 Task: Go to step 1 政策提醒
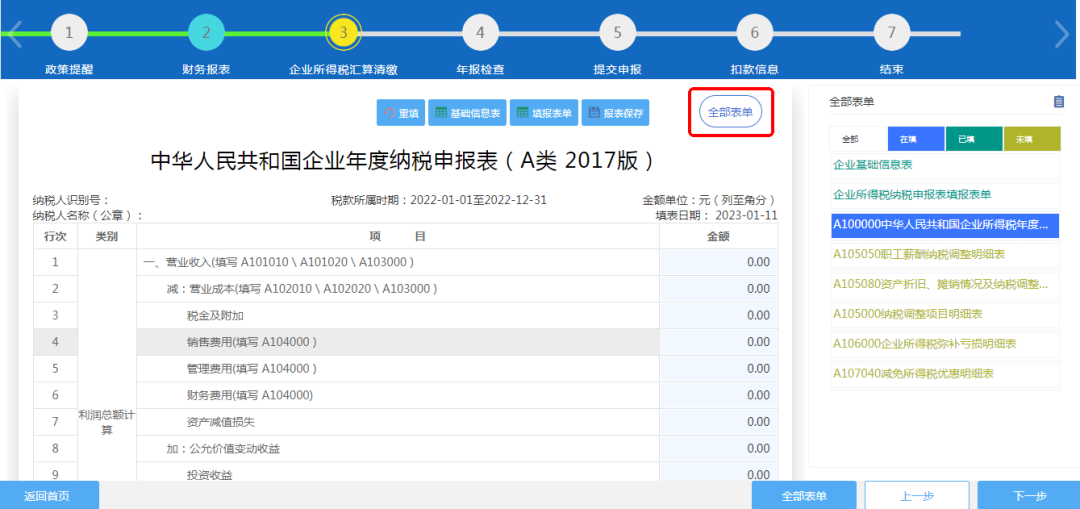[69, 33]
